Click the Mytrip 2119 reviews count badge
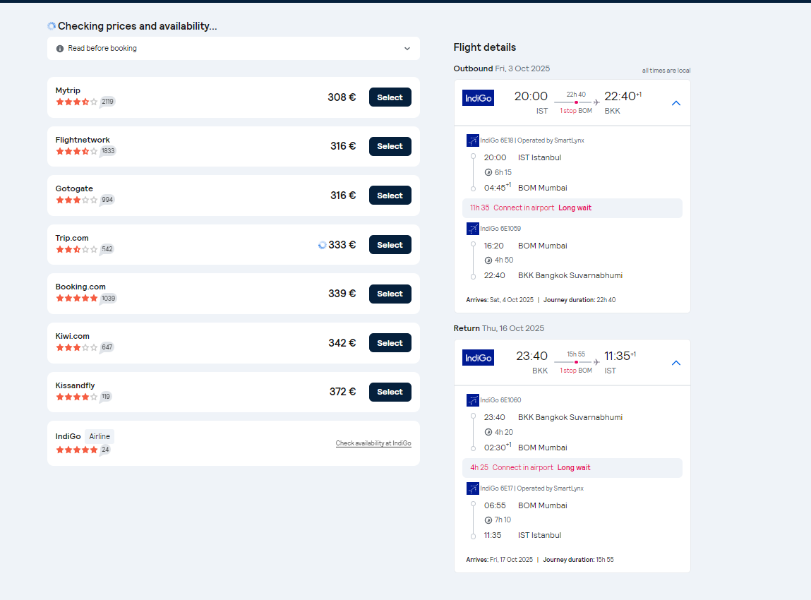Image resolution: width=811 pixels, height=600 pixels. point(108,102)
